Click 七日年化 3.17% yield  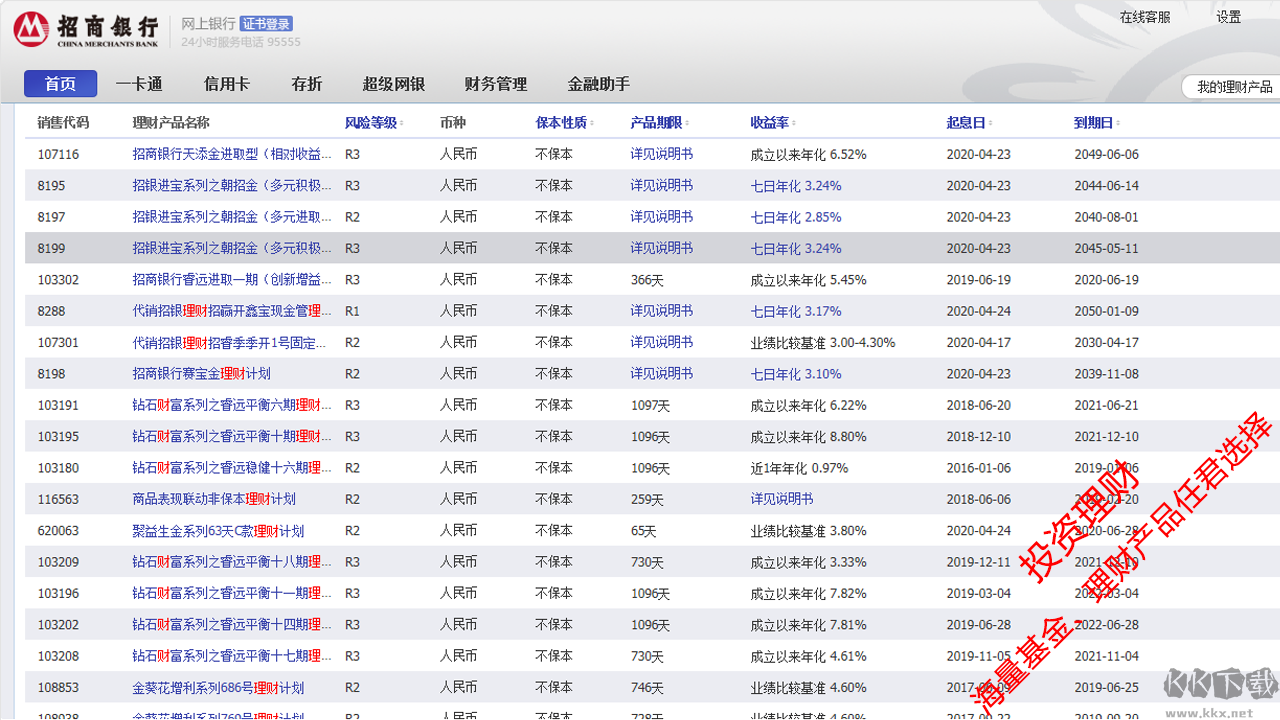coord(796,311)
